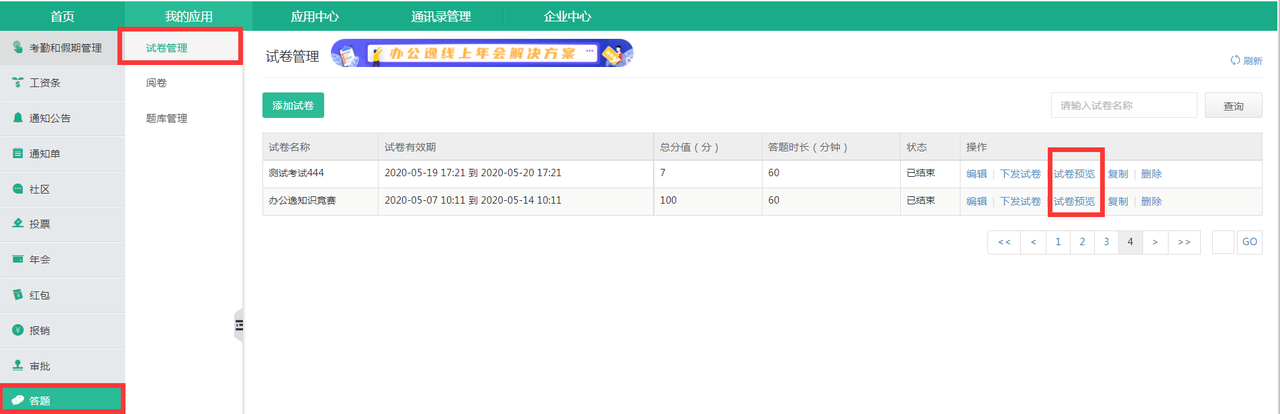Click the validity period starting 2020-05-19 17:21
This screenshot has height=414, width=1280.
point(473,174)
